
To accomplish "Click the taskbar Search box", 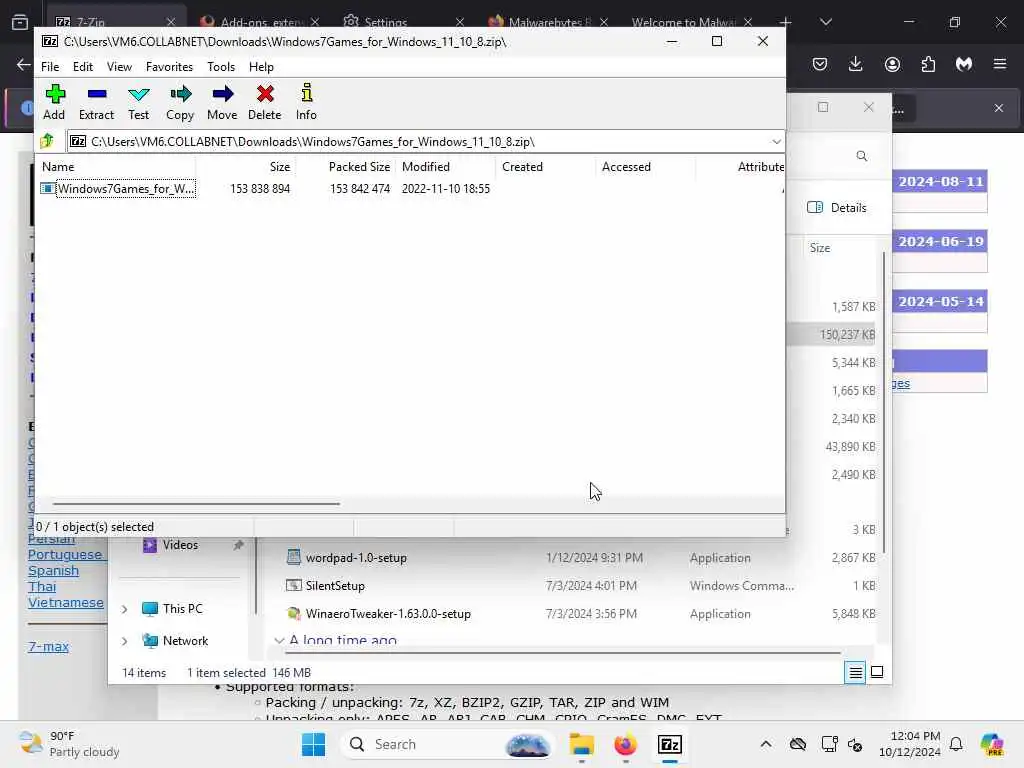I will coord(447,744).
